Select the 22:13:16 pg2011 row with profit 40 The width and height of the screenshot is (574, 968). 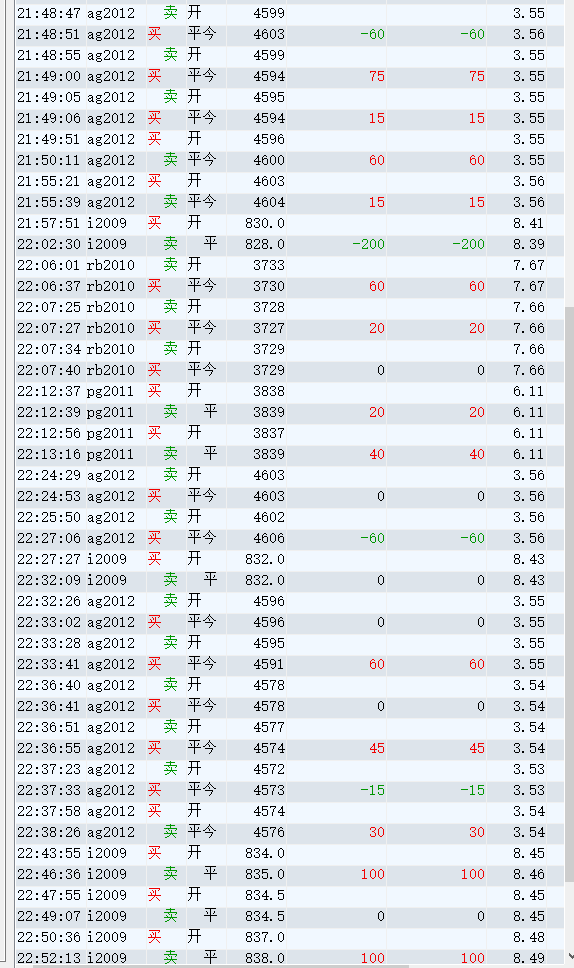(290, 454)
